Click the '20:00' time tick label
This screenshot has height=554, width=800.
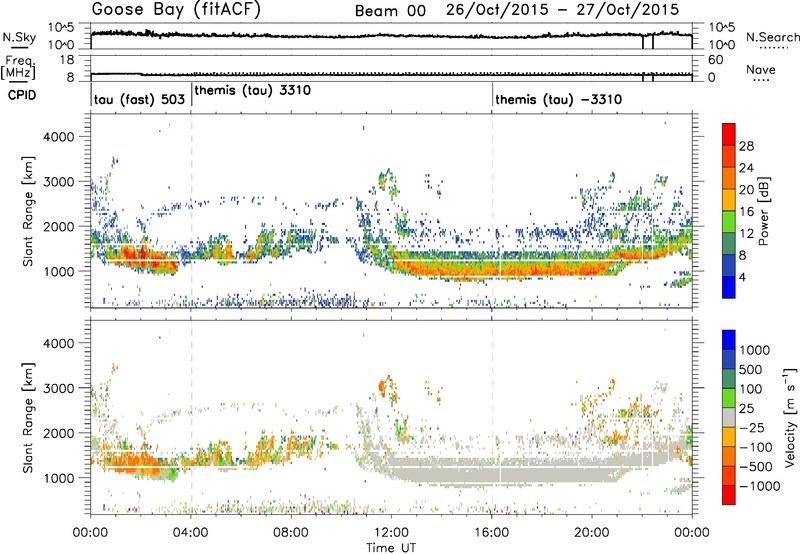pos(592,533)
